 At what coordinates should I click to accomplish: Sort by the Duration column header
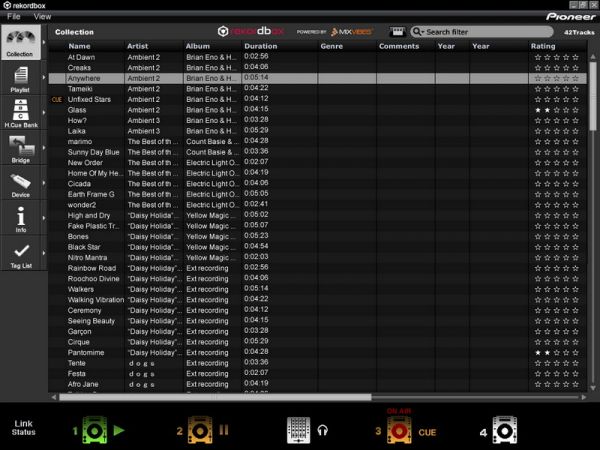coord(261,46)
